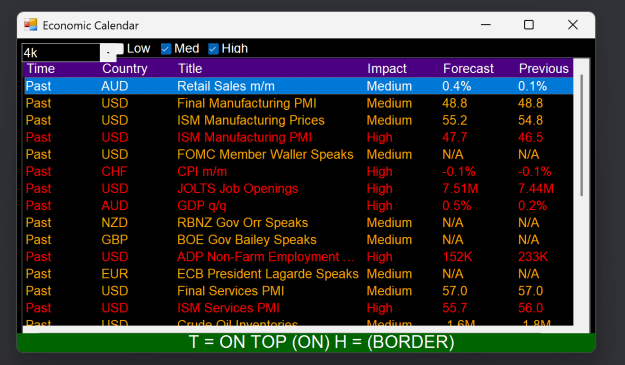625x365 pixels.
Task: Click the GBP country cell
Action: (114, 240)
